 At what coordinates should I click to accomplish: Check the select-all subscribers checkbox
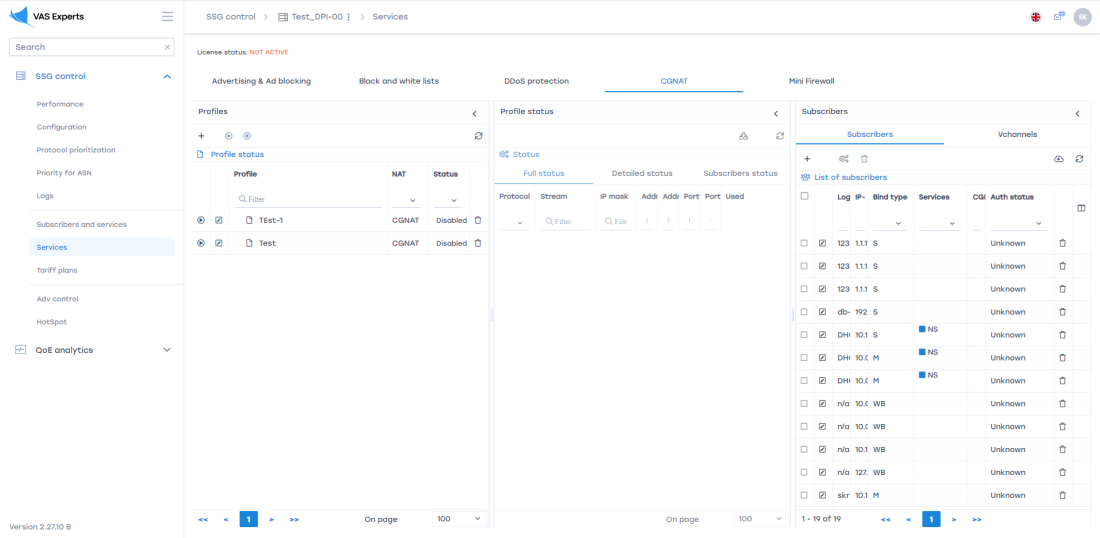click(x=804, y=197)
